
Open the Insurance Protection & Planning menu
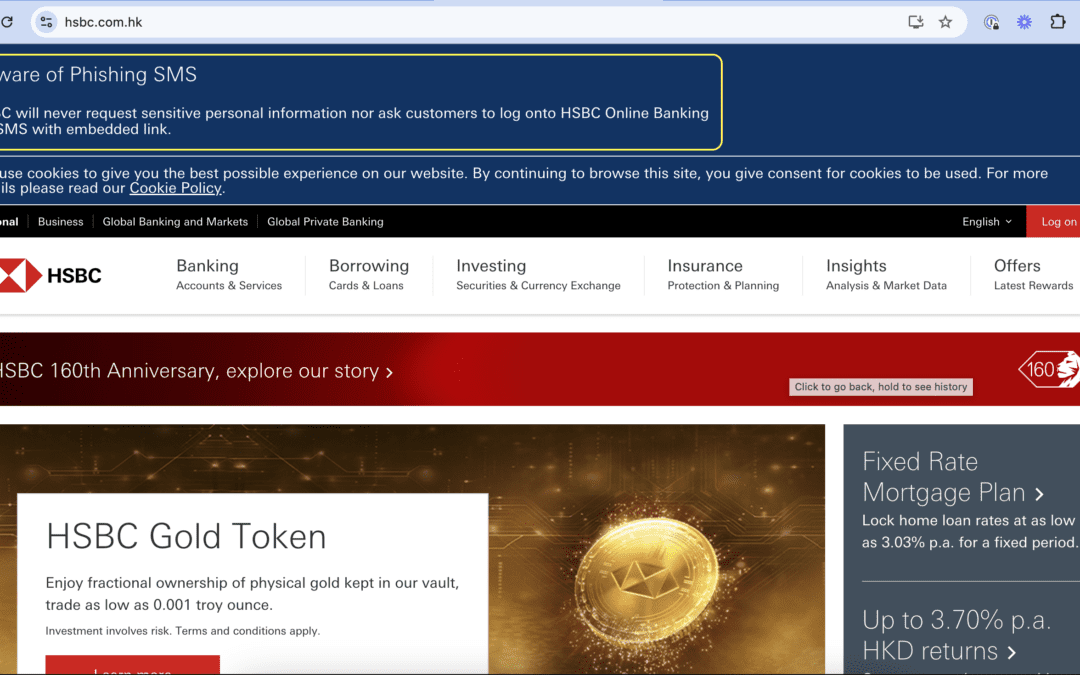coord(723,275)
